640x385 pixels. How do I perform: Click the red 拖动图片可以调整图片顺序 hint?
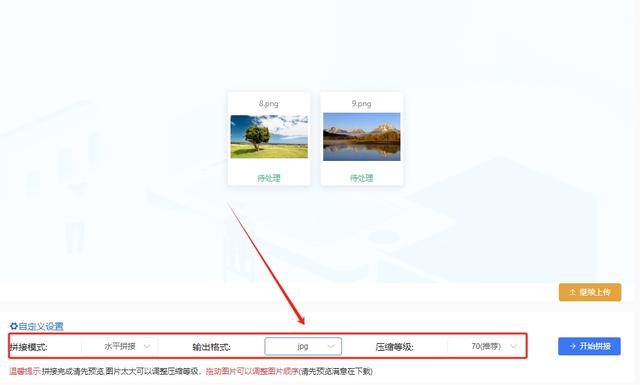[x=252, y=371]
